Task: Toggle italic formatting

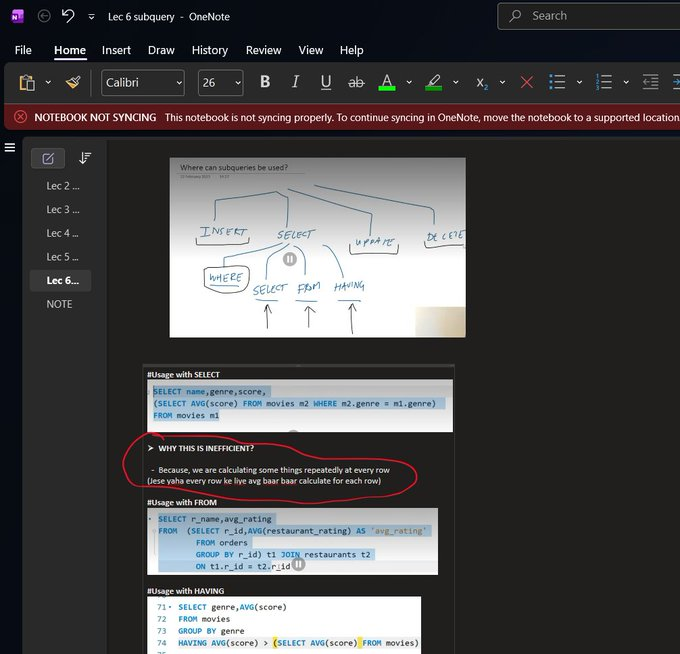Action: [295, 82]
